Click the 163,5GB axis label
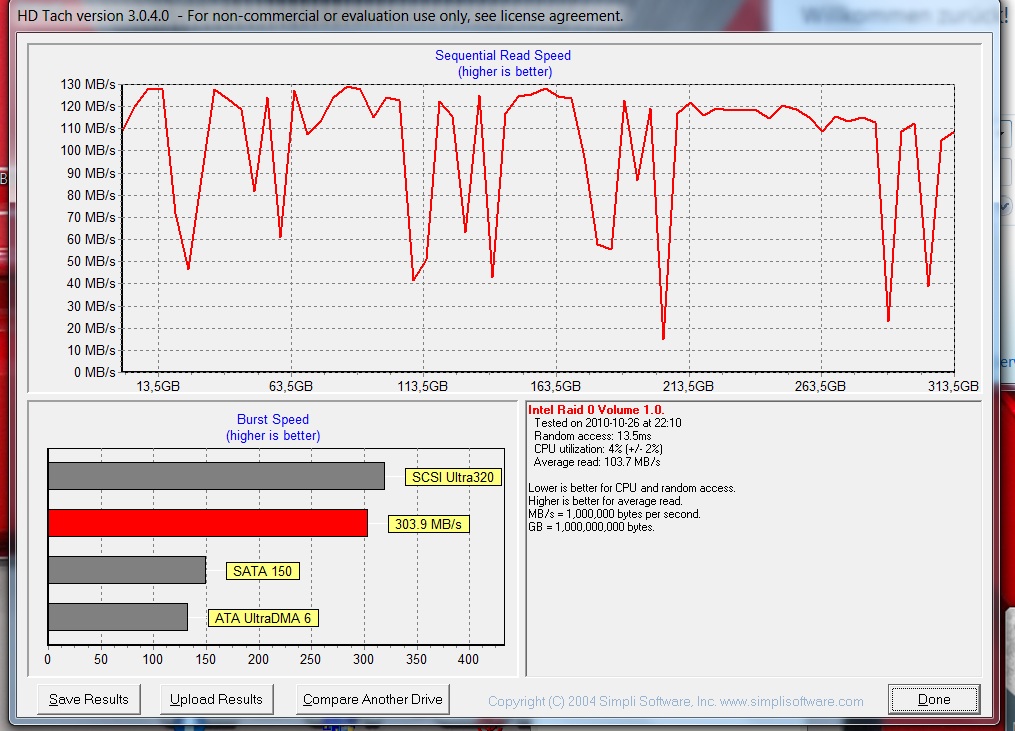1015x731 pixels. [555, 387]
